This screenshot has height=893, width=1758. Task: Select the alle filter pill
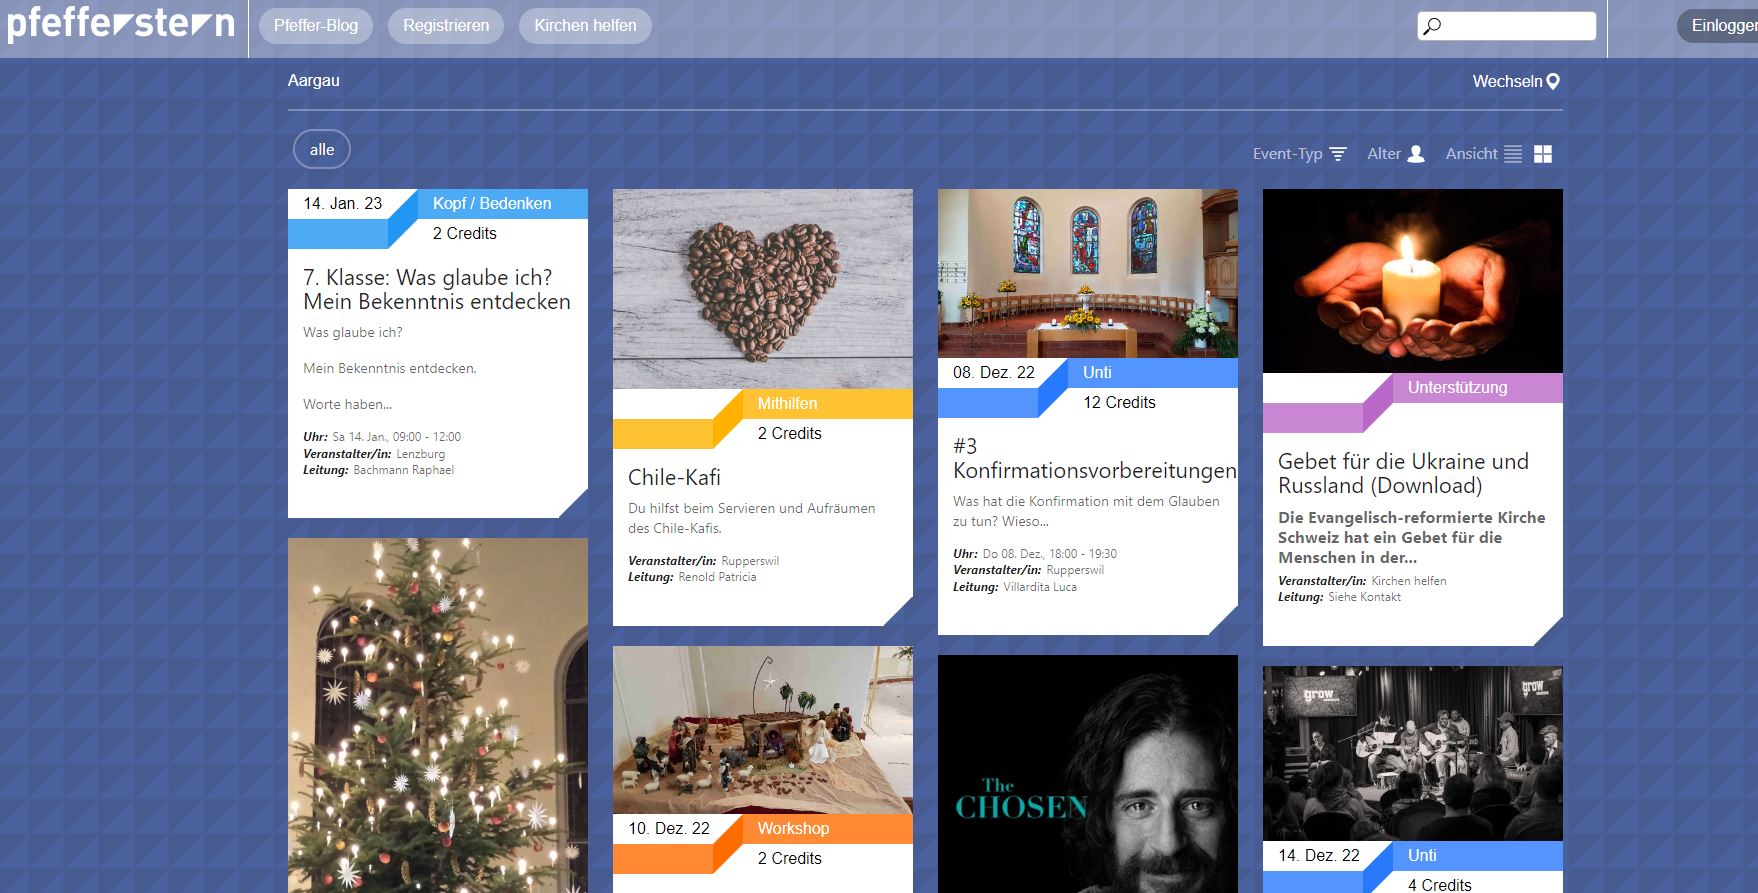point(322,150)
